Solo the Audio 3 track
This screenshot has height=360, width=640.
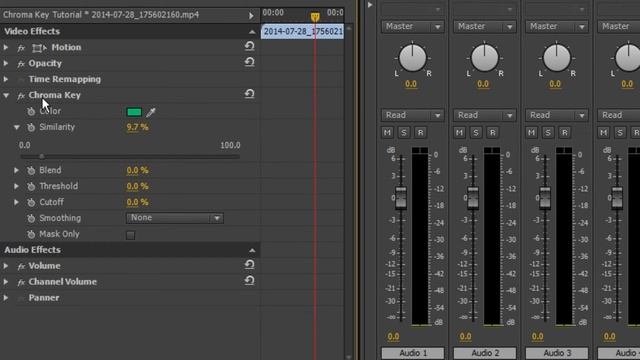click(x=548, y=132)
